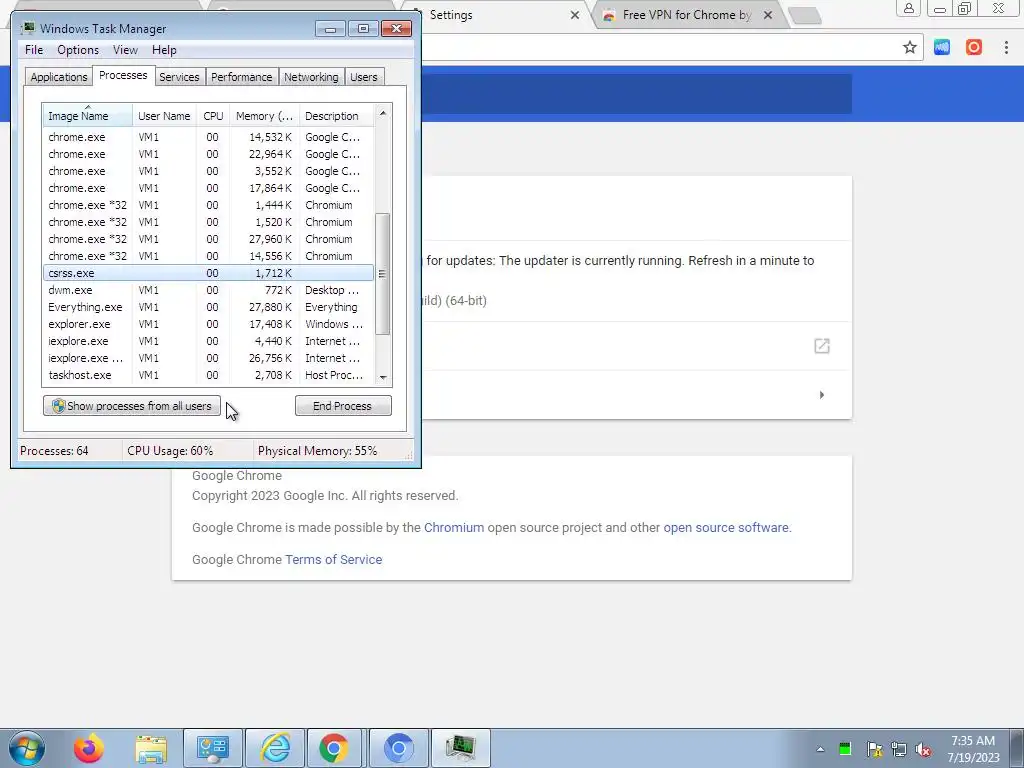The height and width of the screenshot is (768, 1024).
Task: Sort processes by CPU column
Action: (213, 116)
